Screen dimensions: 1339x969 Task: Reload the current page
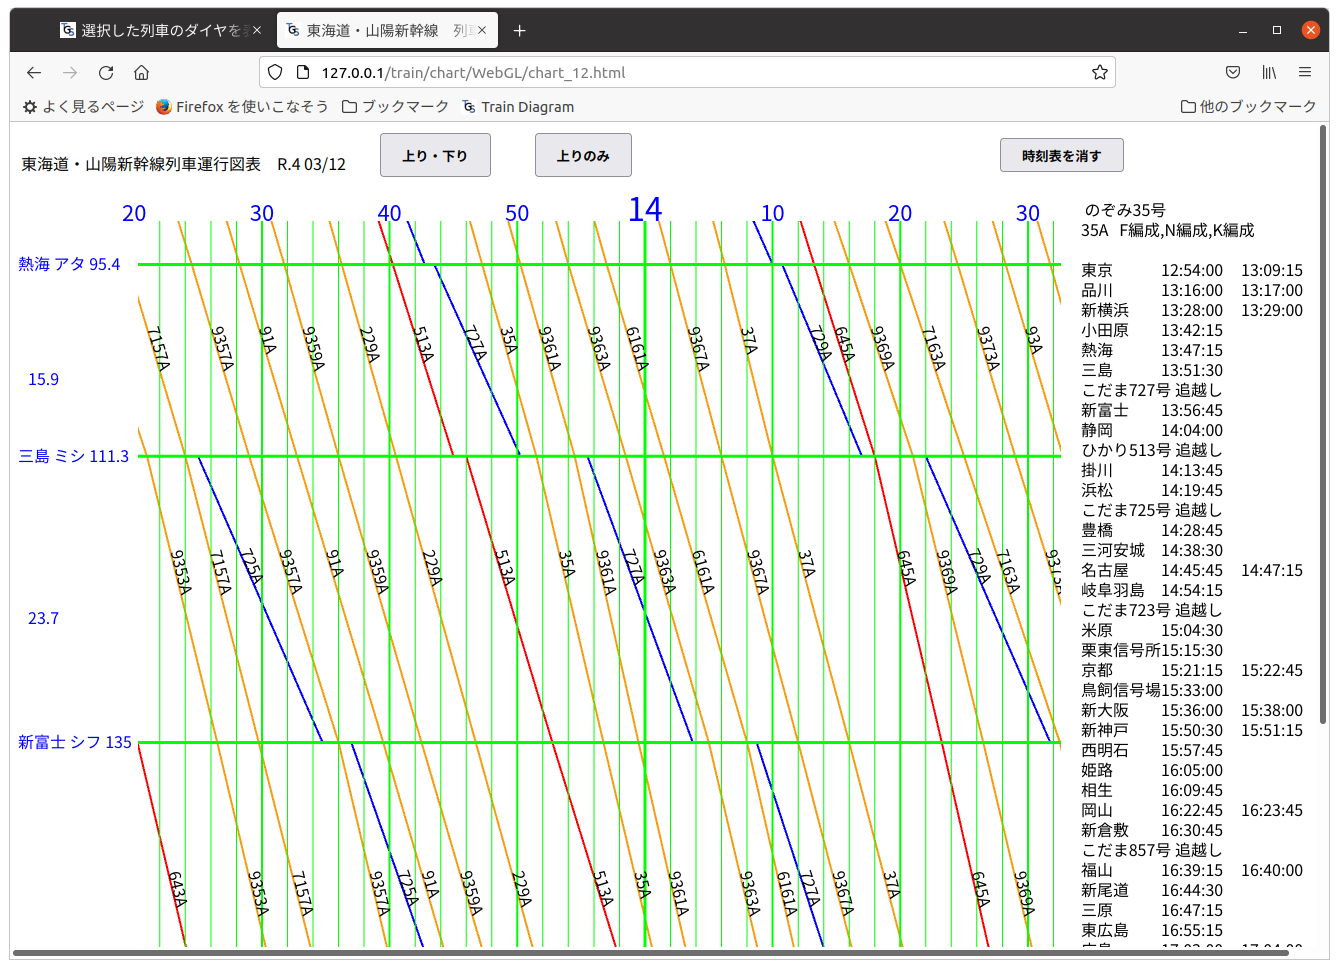tap(106, 72)
